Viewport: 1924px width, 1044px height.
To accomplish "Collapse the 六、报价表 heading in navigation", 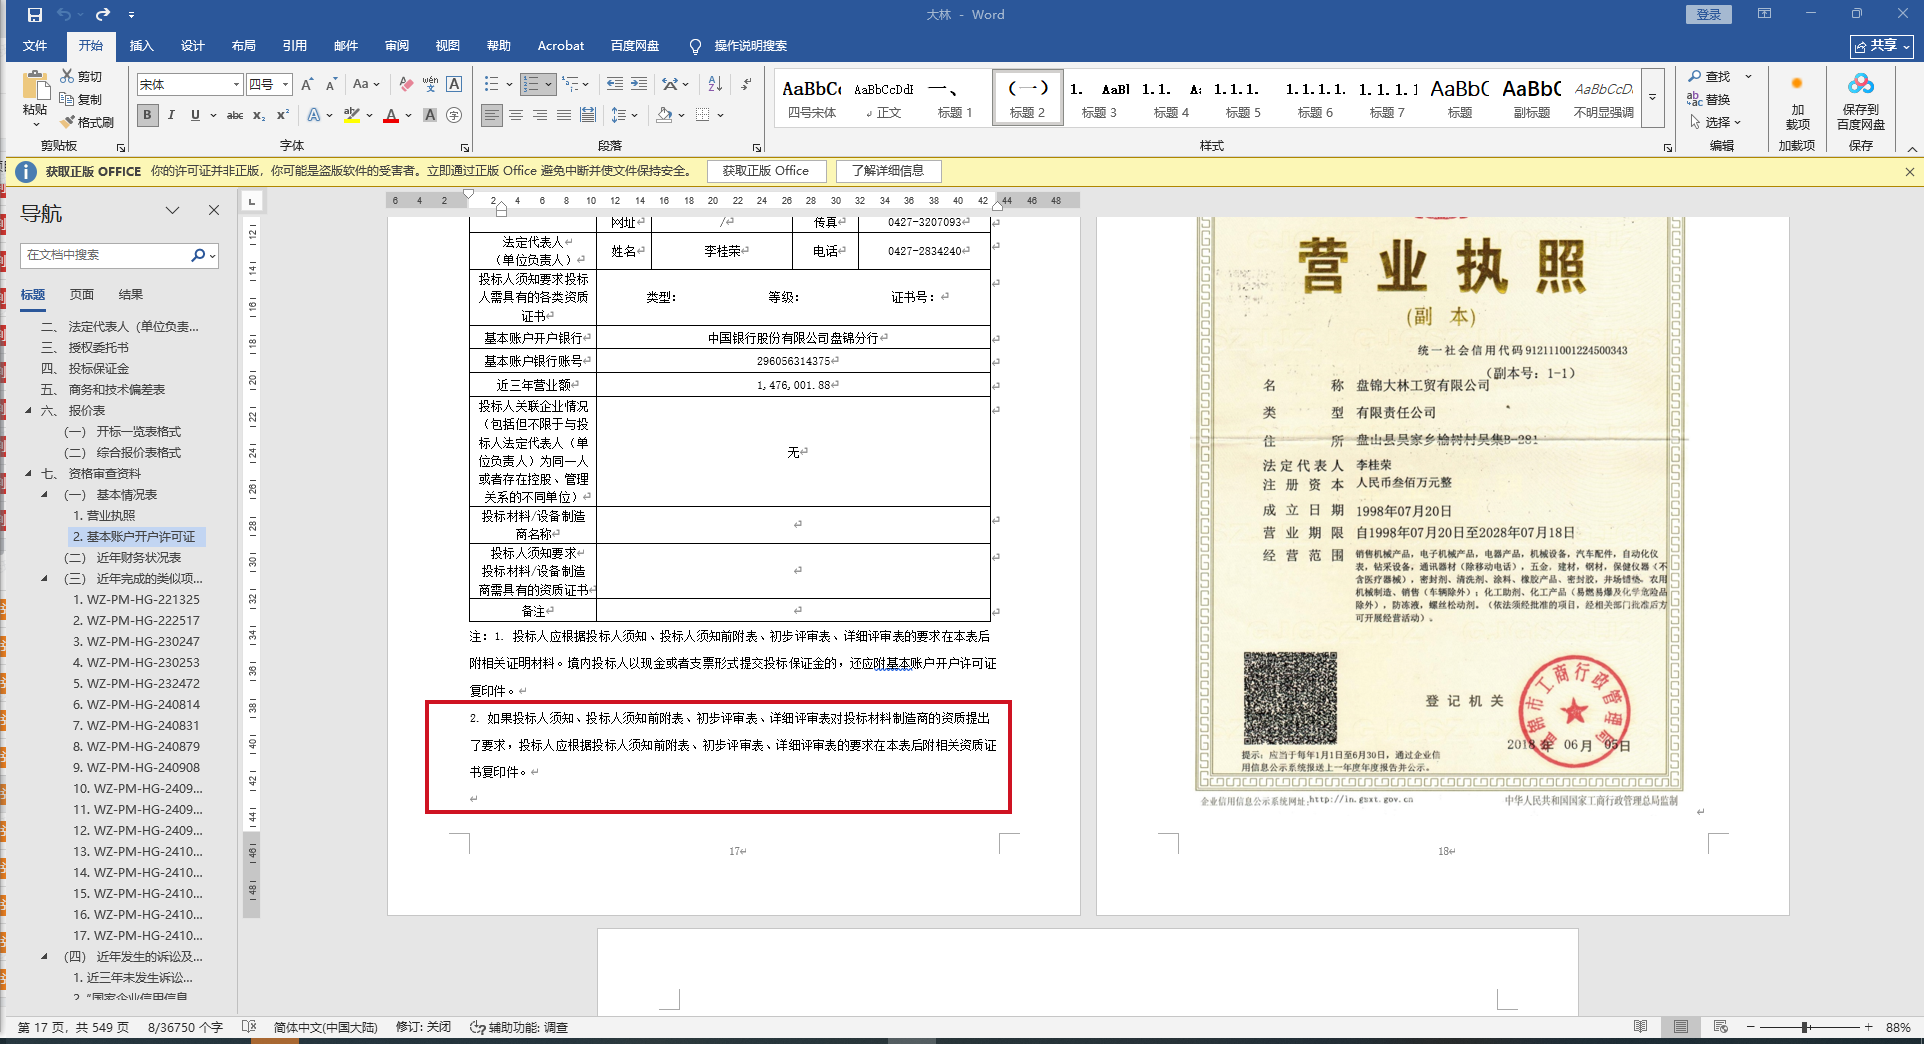I will pyautogui.click(x=29, y=410).
